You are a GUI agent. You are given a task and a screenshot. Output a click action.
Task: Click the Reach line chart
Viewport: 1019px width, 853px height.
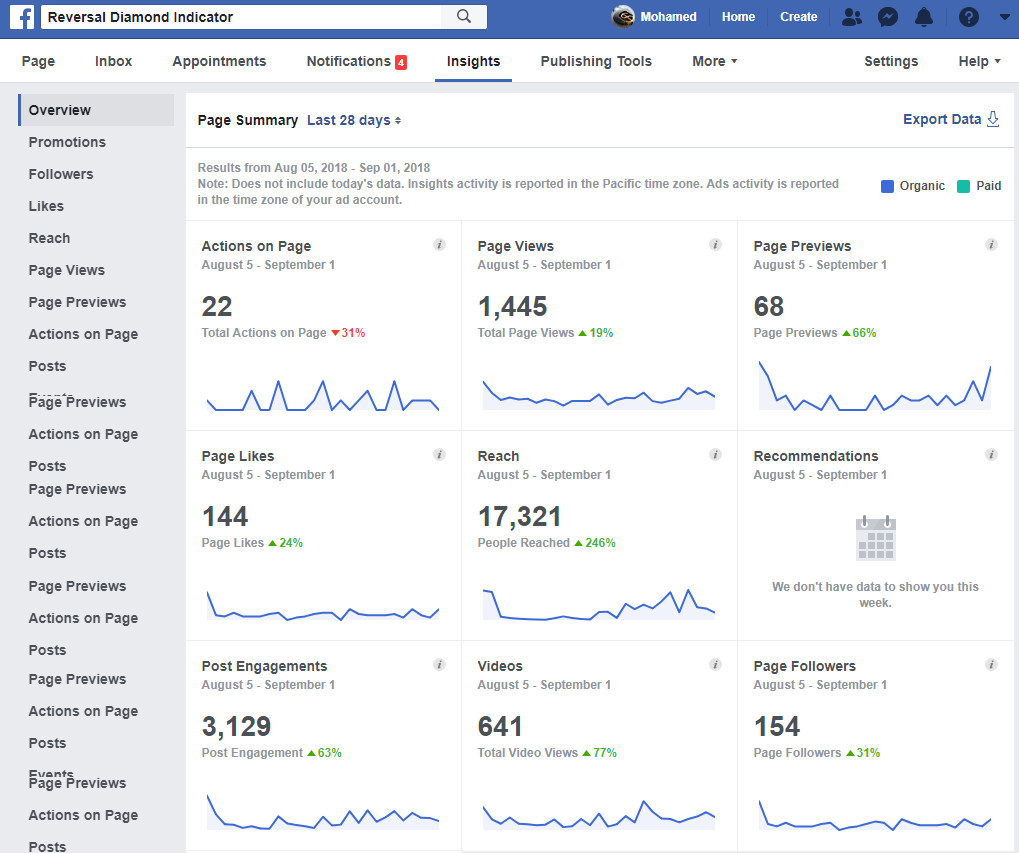[x=599, y=604]
